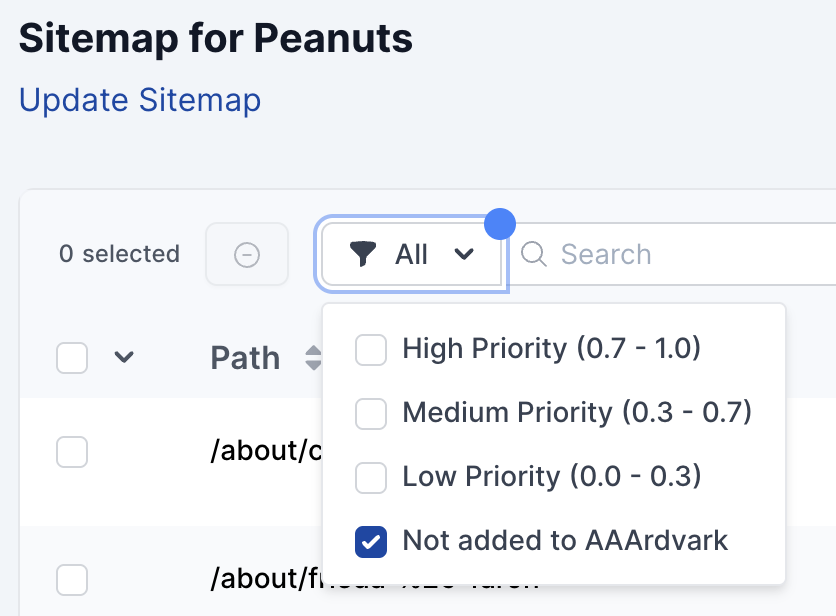The height and width of the screenshot is (616, 836).
Task: Expand the chevron beside select-all checkbox
Action: 124,357
